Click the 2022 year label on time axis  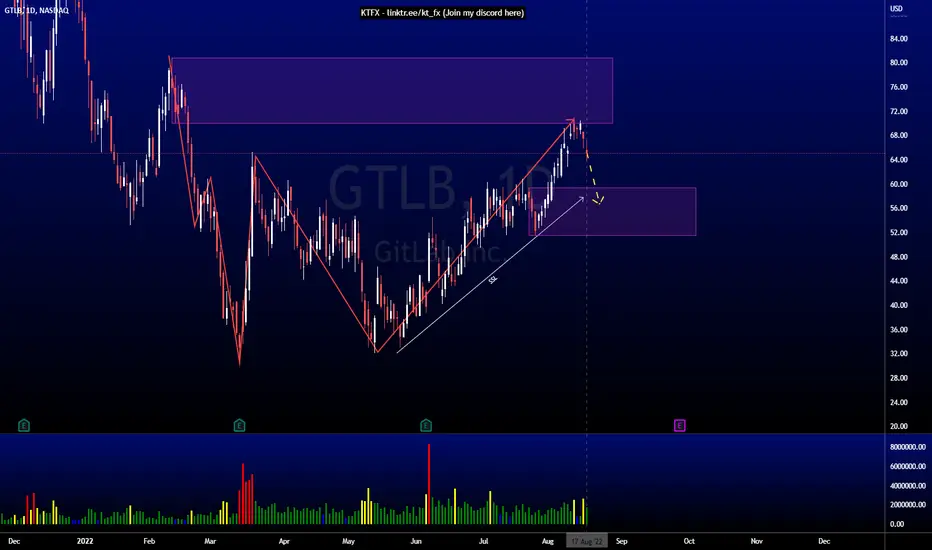85,541
